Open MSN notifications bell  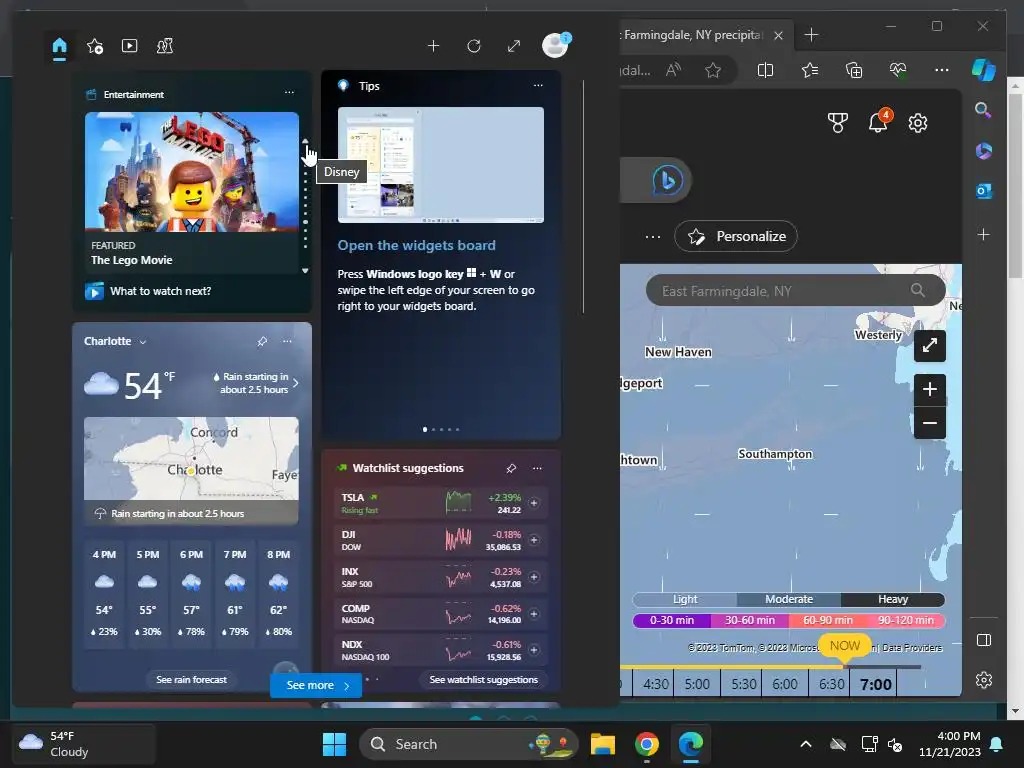(x=878, y=122)
